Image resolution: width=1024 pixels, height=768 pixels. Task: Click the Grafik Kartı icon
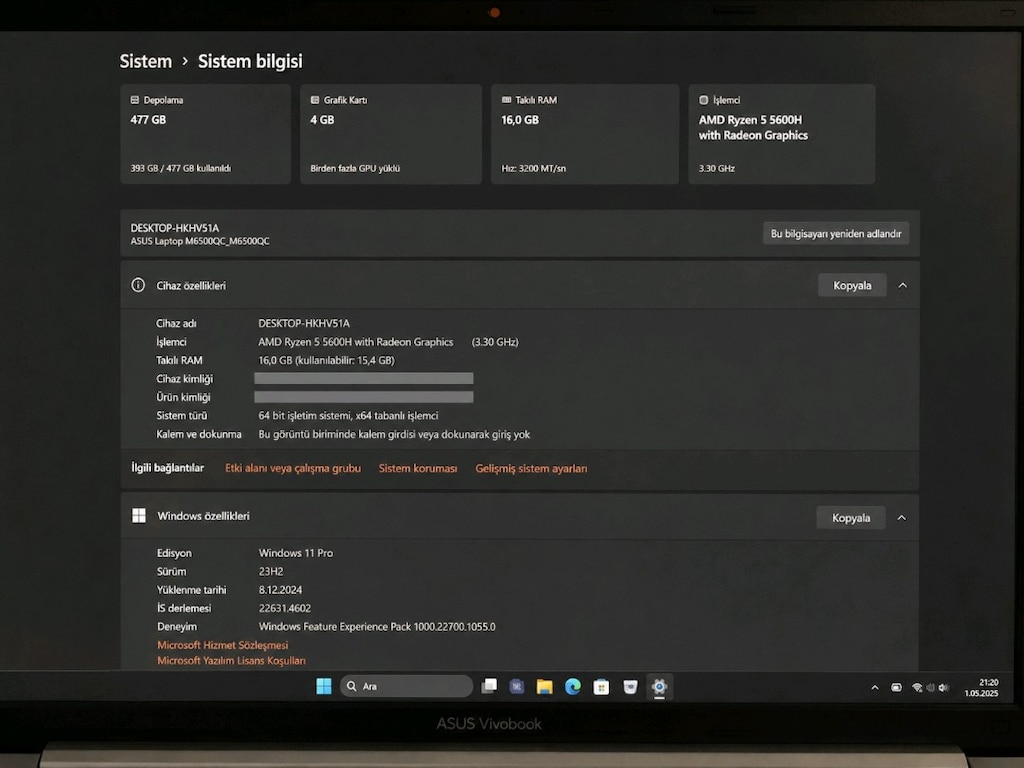coord(315,100)
